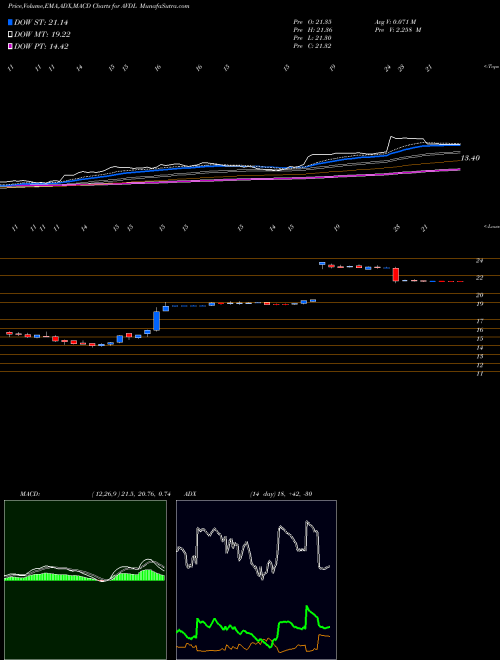Screen dimensions: 500x660
Task: Click the Pre H: 21.36 value
Action: [312, 30]
